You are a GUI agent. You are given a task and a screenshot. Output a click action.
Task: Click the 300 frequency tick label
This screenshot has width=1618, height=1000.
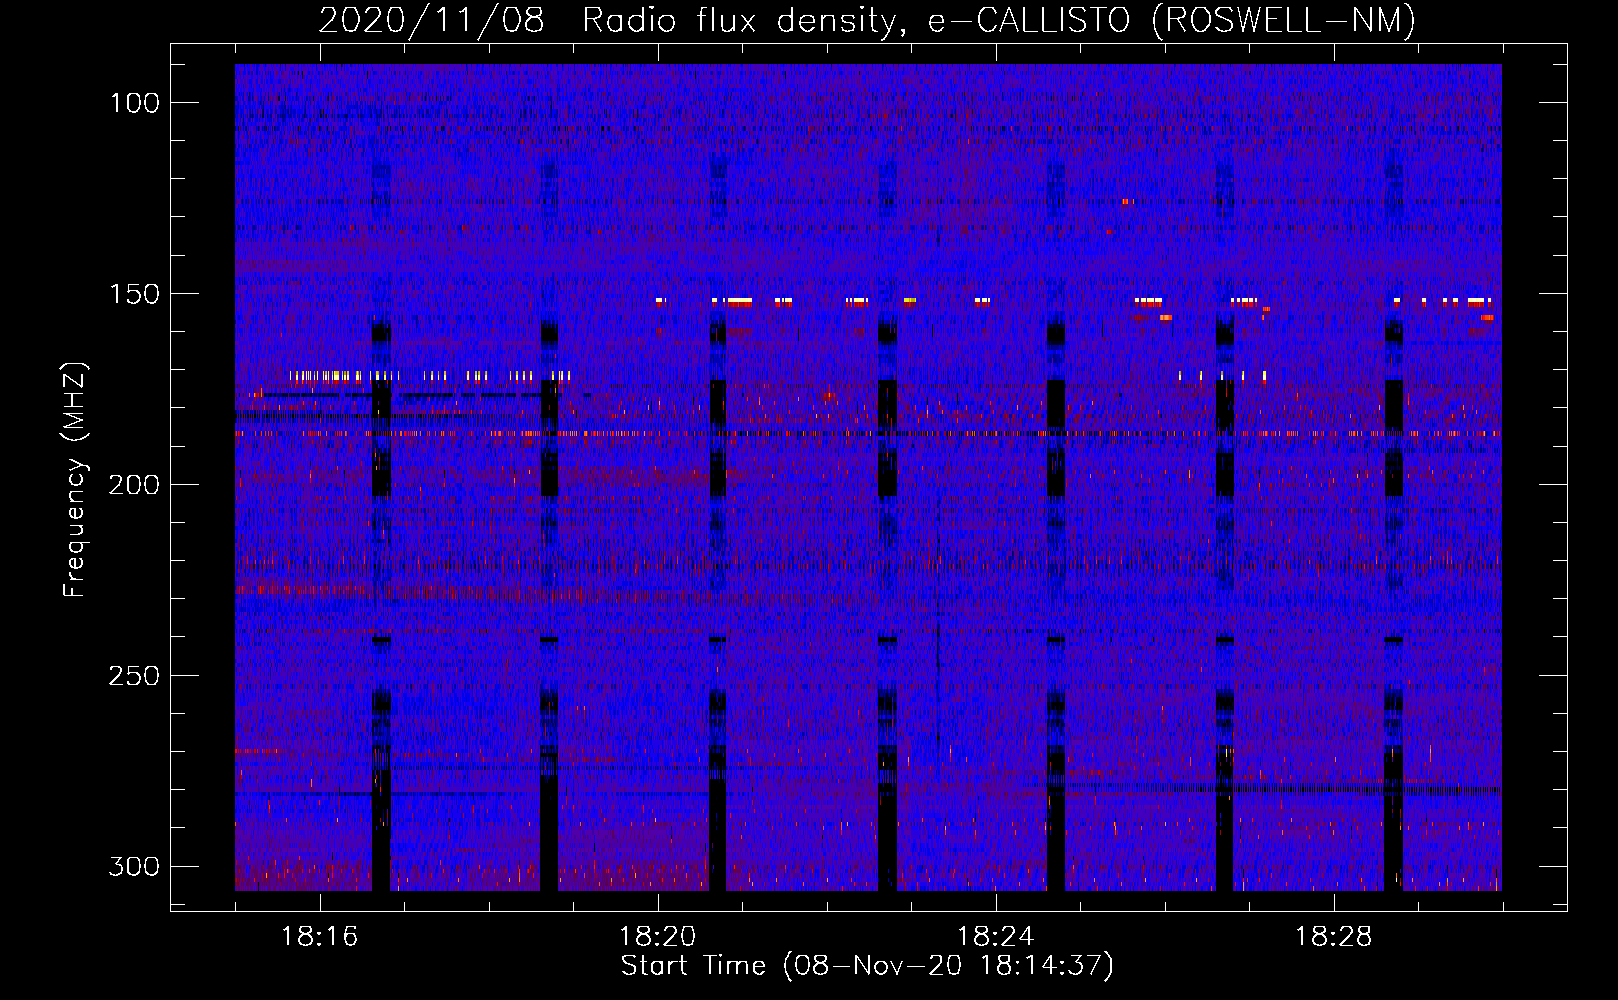pyautogui.click(x=134, y=866)
